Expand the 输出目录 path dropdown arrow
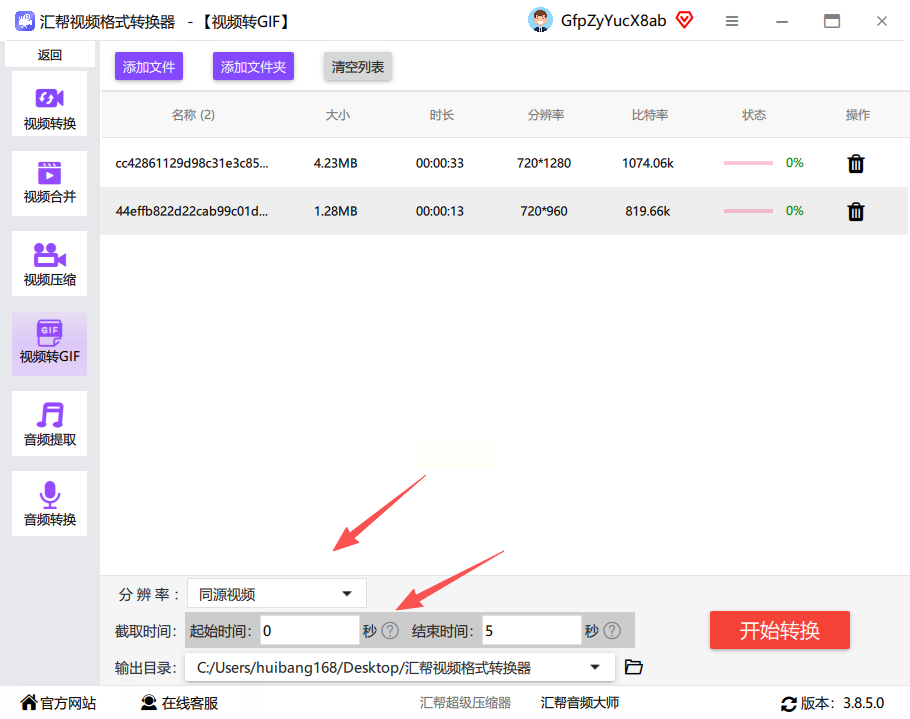Screen dimensions: 910x719 [x=595, y=667]
